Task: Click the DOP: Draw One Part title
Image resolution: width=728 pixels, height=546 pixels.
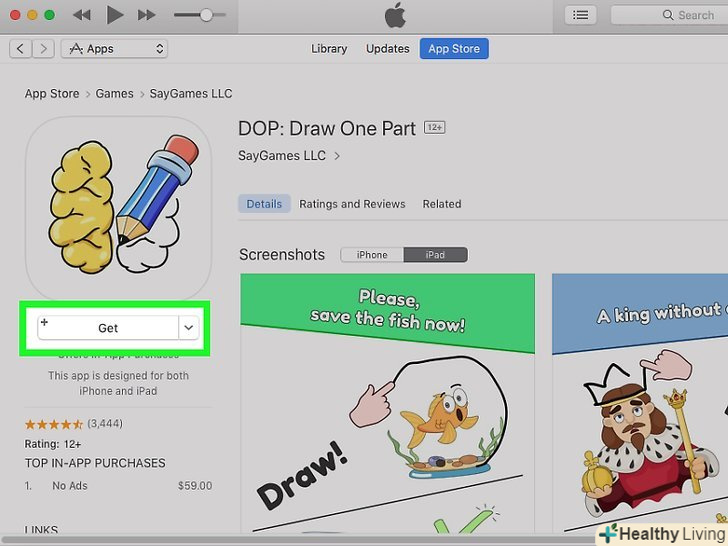Action: coord(327,129)
